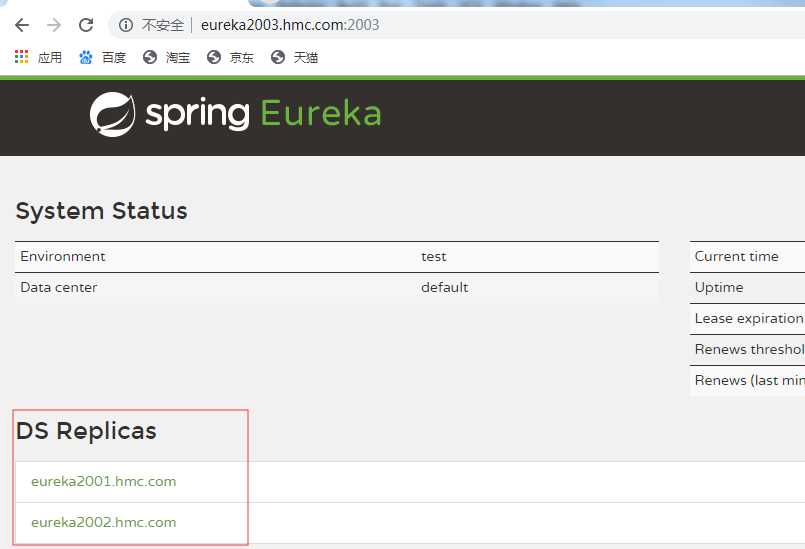805x549 pixels.
Task: Open the 应用 apps grid icon
Action: tap(22, 56)
